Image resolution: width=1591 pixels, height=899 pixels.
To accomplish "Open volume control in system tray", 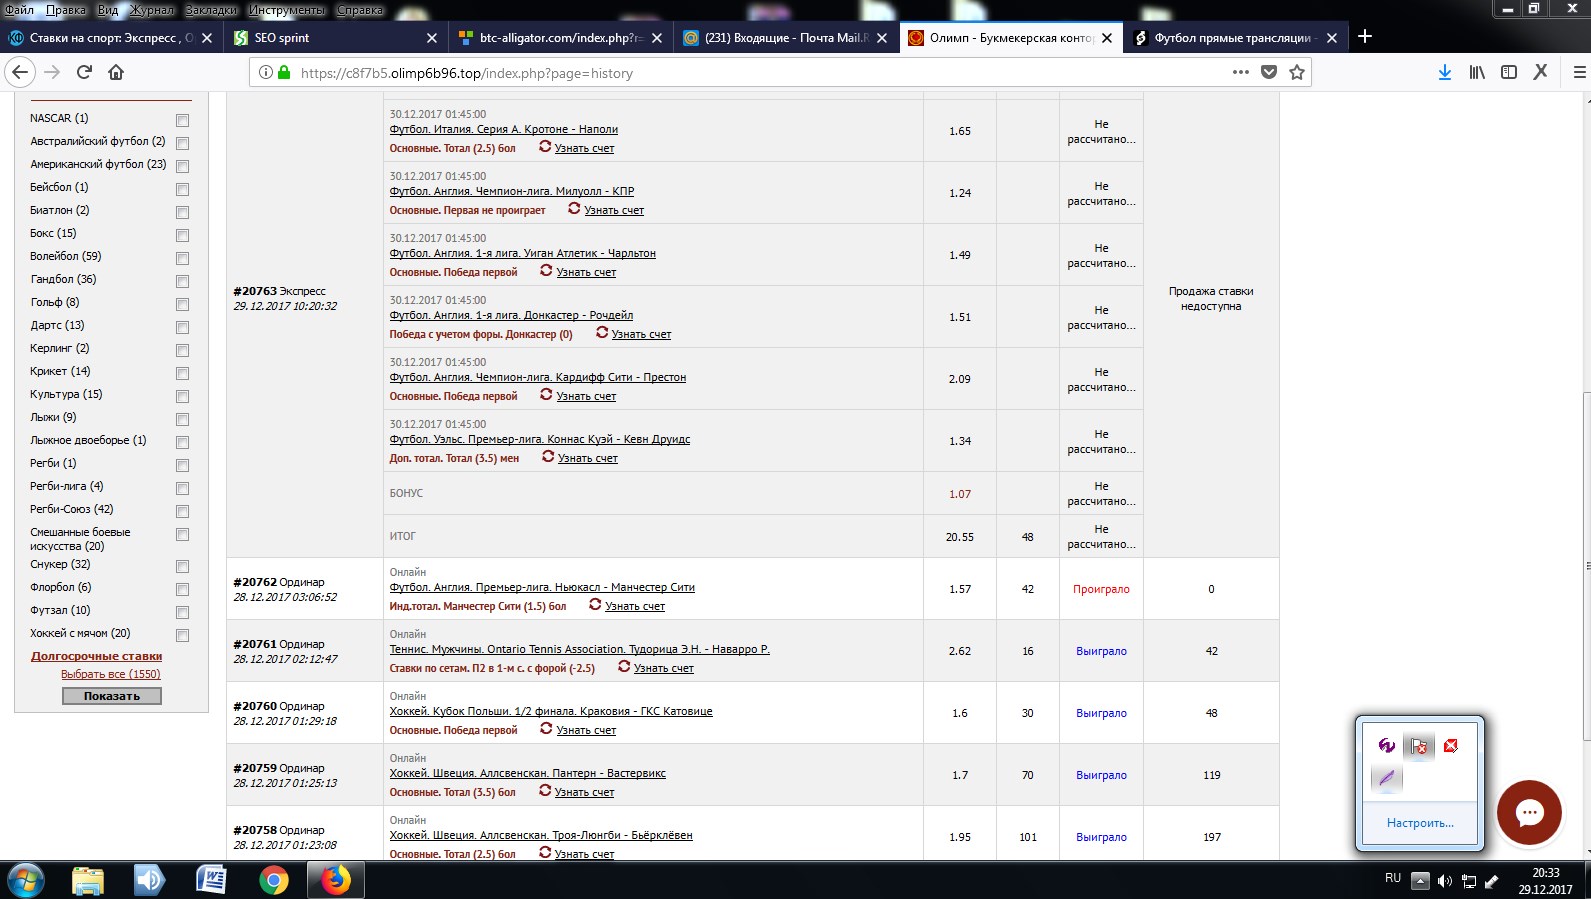I will click(x=1444, y=881).
